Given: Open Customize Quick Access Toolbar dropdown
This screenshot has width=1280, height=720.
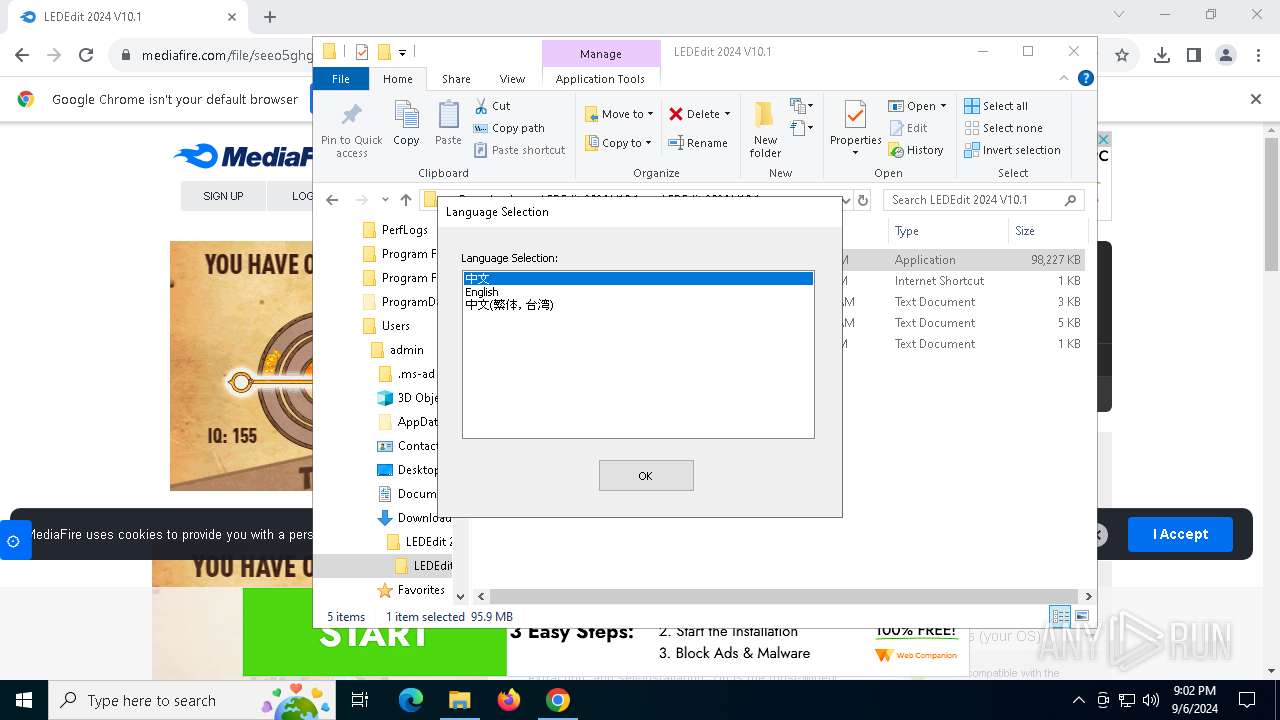Looking at the screenshot, I should [402, 52].
